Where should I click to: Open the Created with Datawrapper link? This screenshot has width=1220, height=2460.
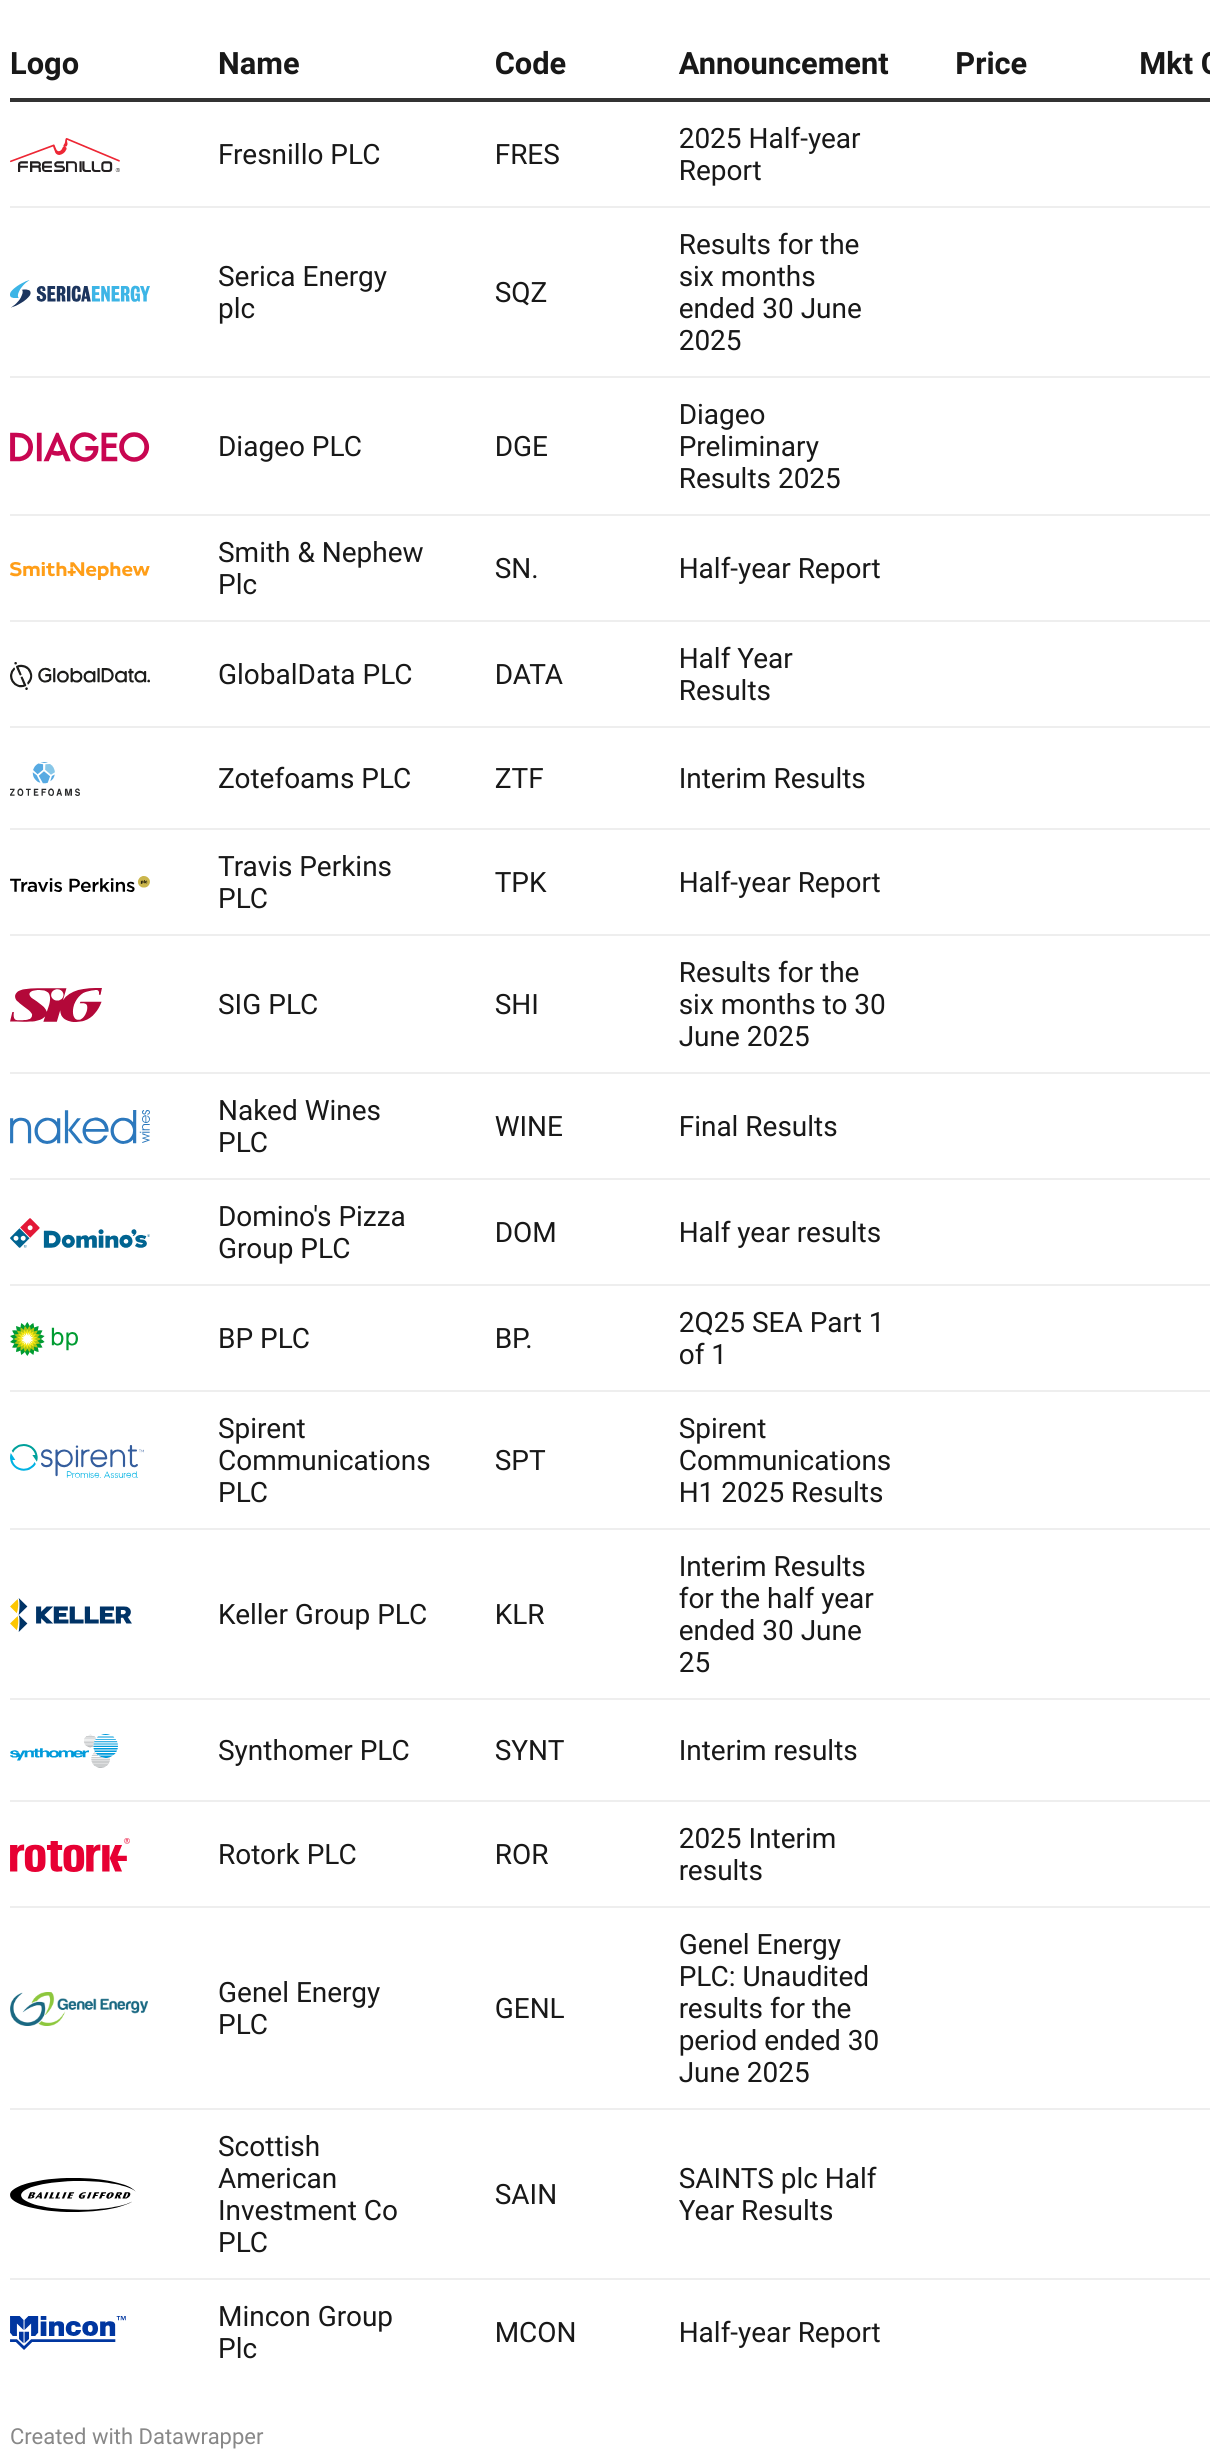(137, 2436)
